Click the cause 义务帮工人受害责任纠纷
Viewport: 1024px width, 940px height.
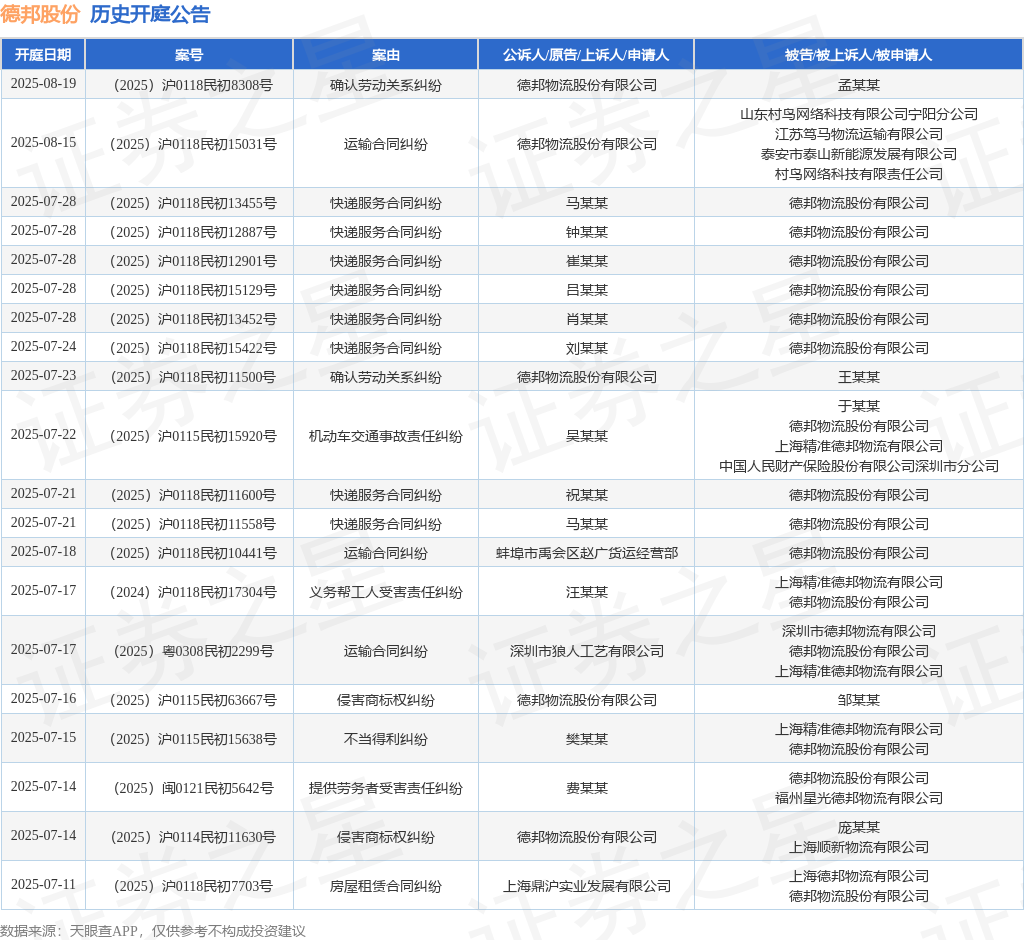click(x=386, y=592)
